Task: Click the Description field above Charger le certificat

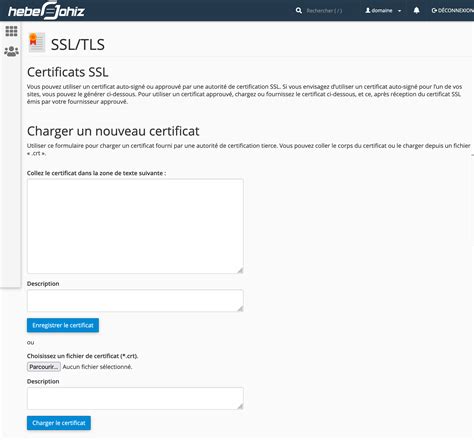Action: coord(135,398)
